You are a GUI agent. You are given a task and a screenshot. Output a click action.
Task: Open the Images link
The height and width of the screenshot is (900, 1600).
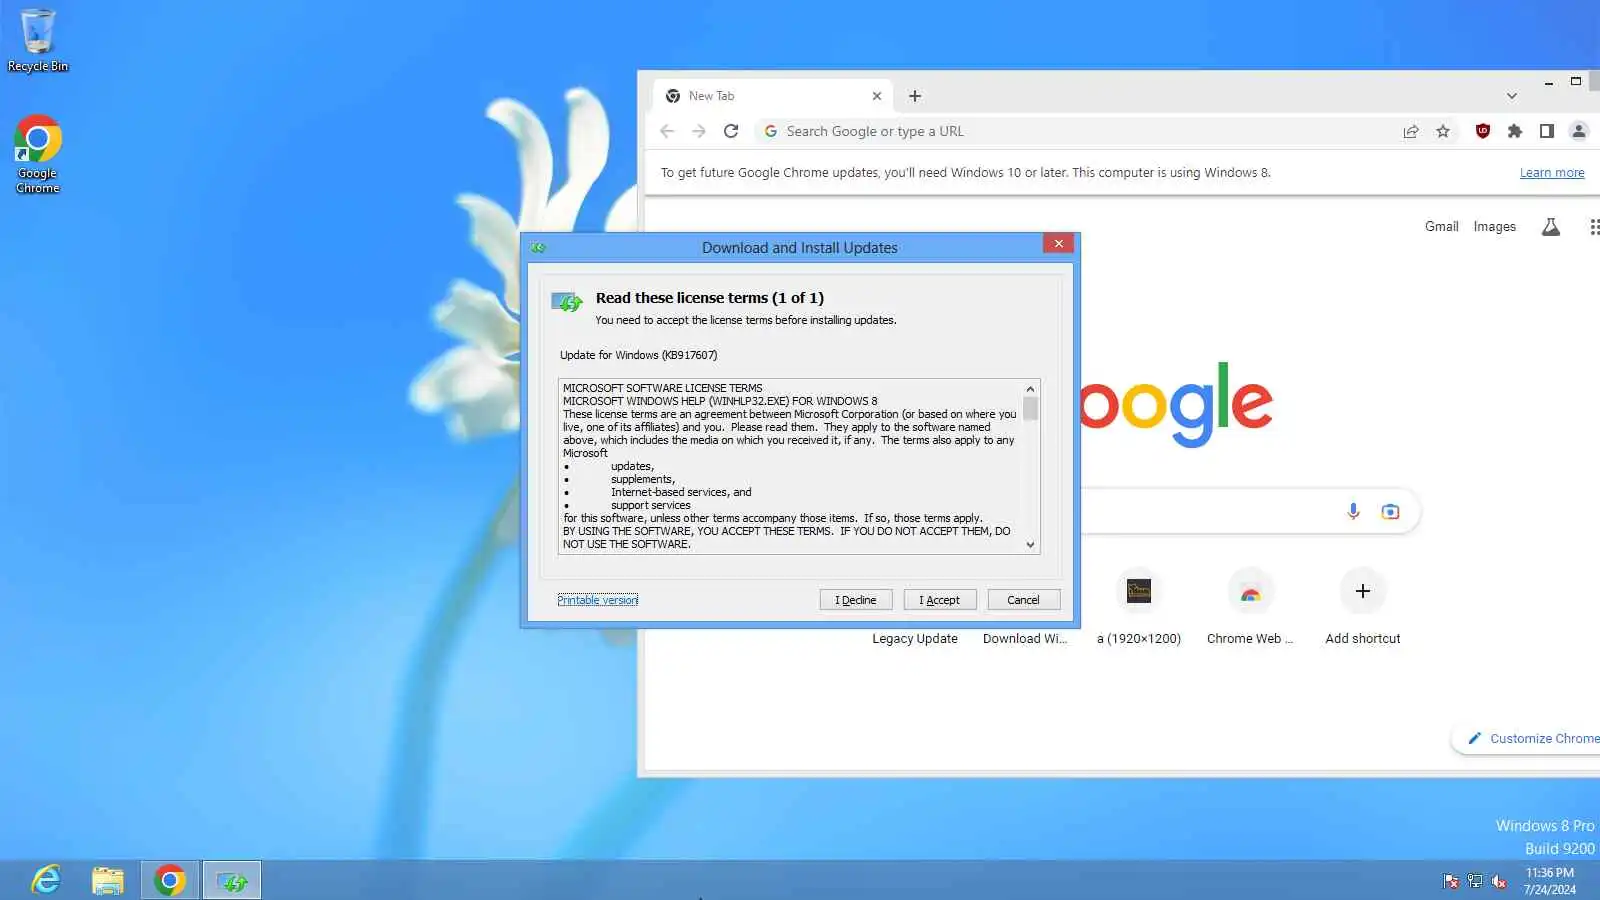point(1494,227)
